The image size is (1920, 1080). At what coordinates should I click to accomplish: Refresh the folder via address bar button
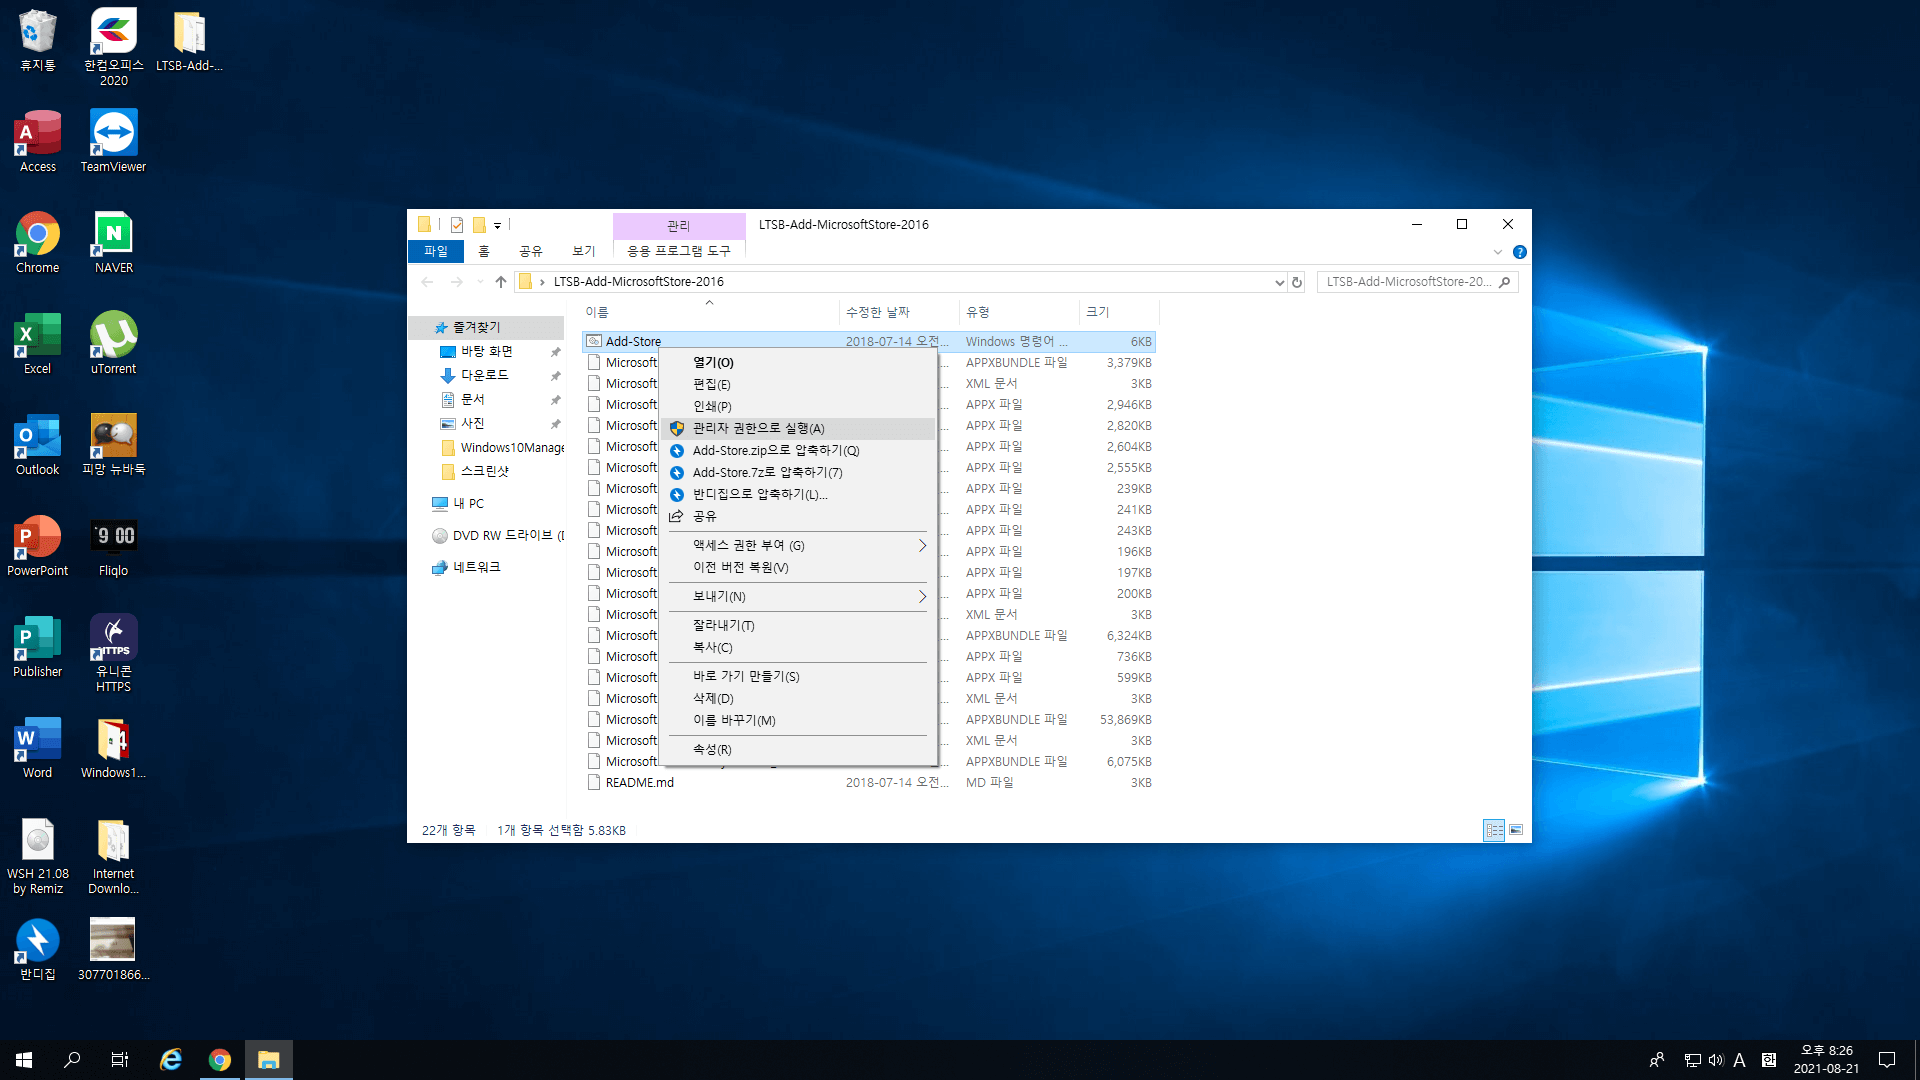[1297, 282]
